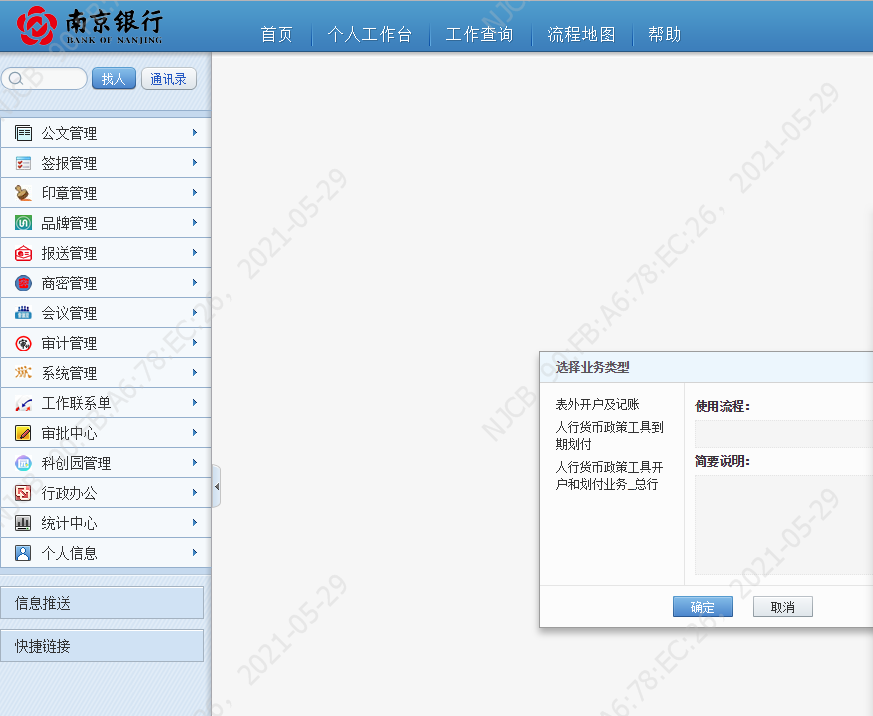The width and height of the screenshot is (873, 716).
Task: Expand the 商密管理 menu arrow
Action: point(195,283)
